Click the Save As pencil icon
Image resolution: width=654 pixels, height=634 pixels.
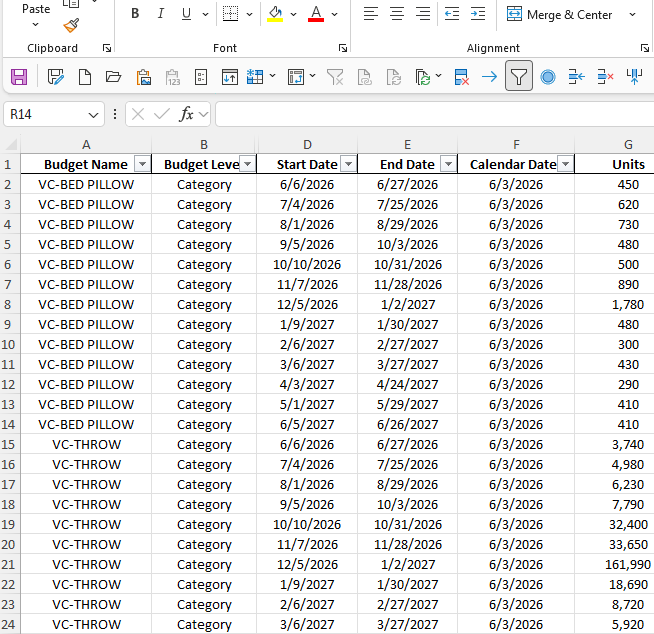pyautogui.click(x=55, y=77)
